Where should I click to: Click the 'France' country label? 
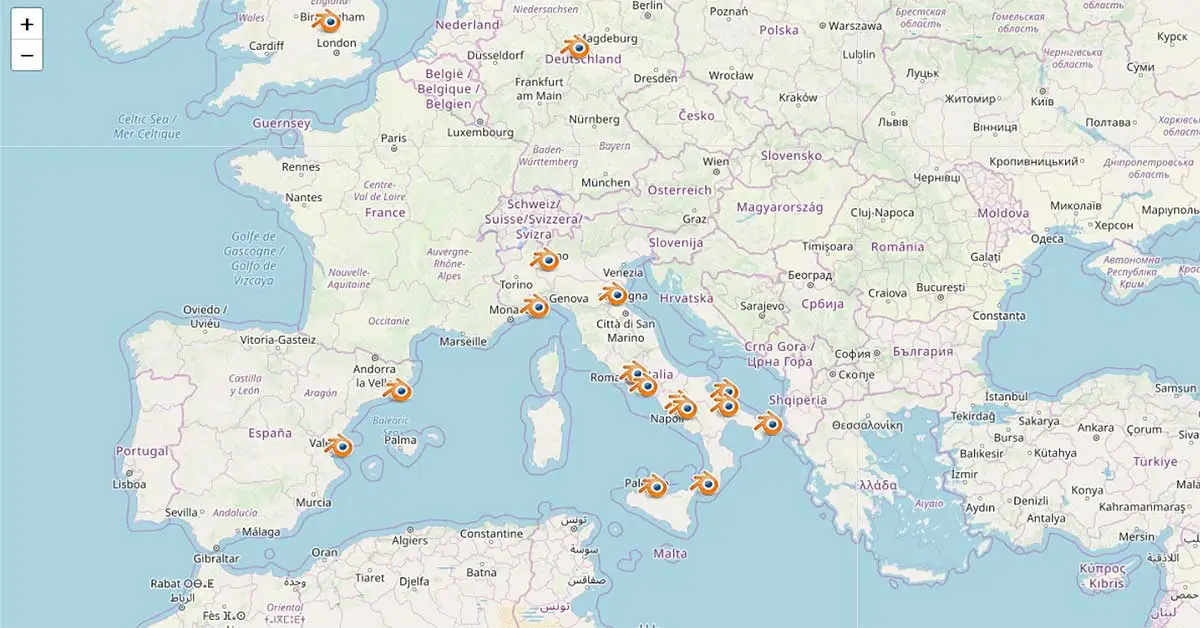pos(385,212)
